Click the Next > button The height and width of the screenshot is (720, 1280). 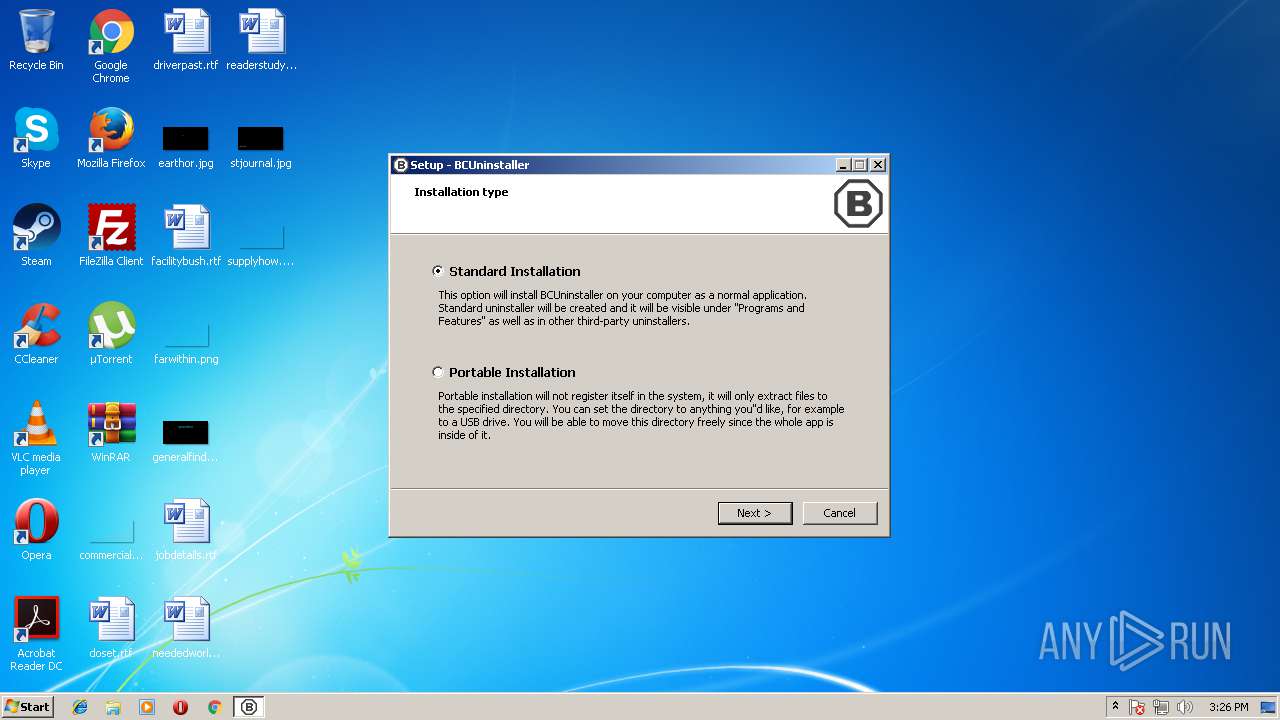coord(755,513)
